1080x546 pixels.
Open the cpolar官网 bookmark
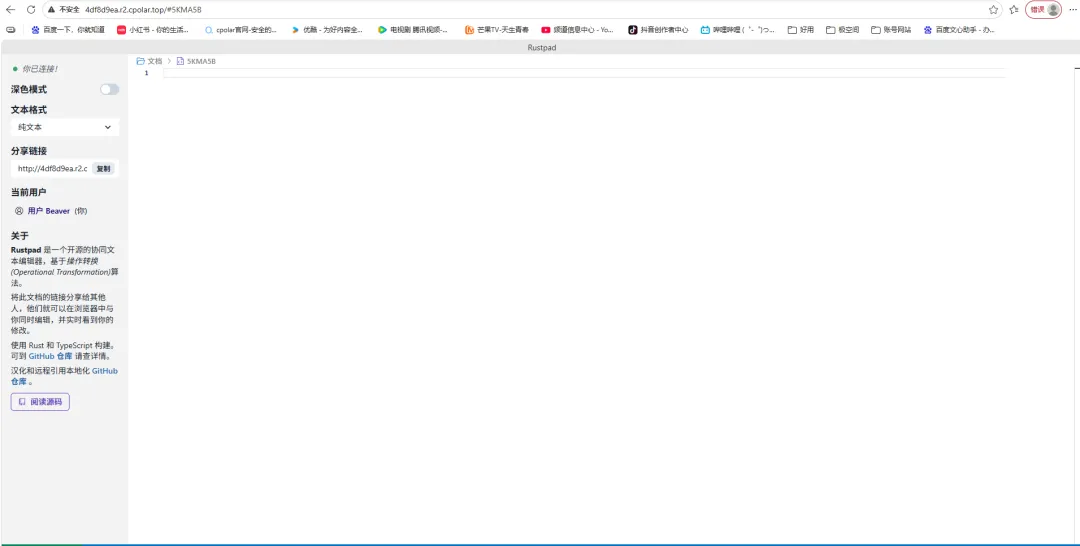point(241,30)
